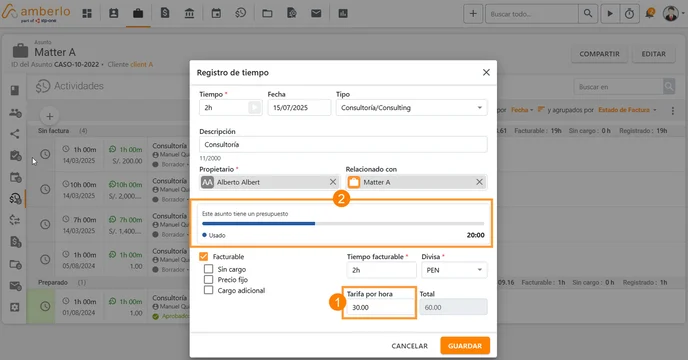Click the magnifier search icon in top bar

pos(588,14)
